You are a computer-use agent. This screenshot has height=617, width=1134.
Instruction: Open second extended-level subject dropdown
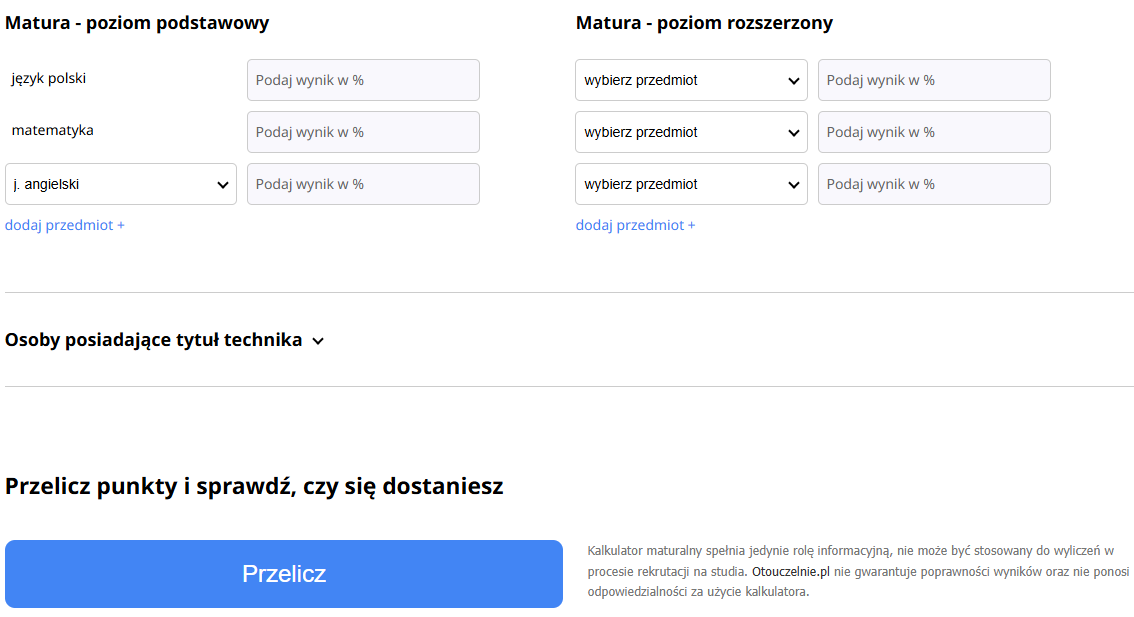[x=691, y=132]
